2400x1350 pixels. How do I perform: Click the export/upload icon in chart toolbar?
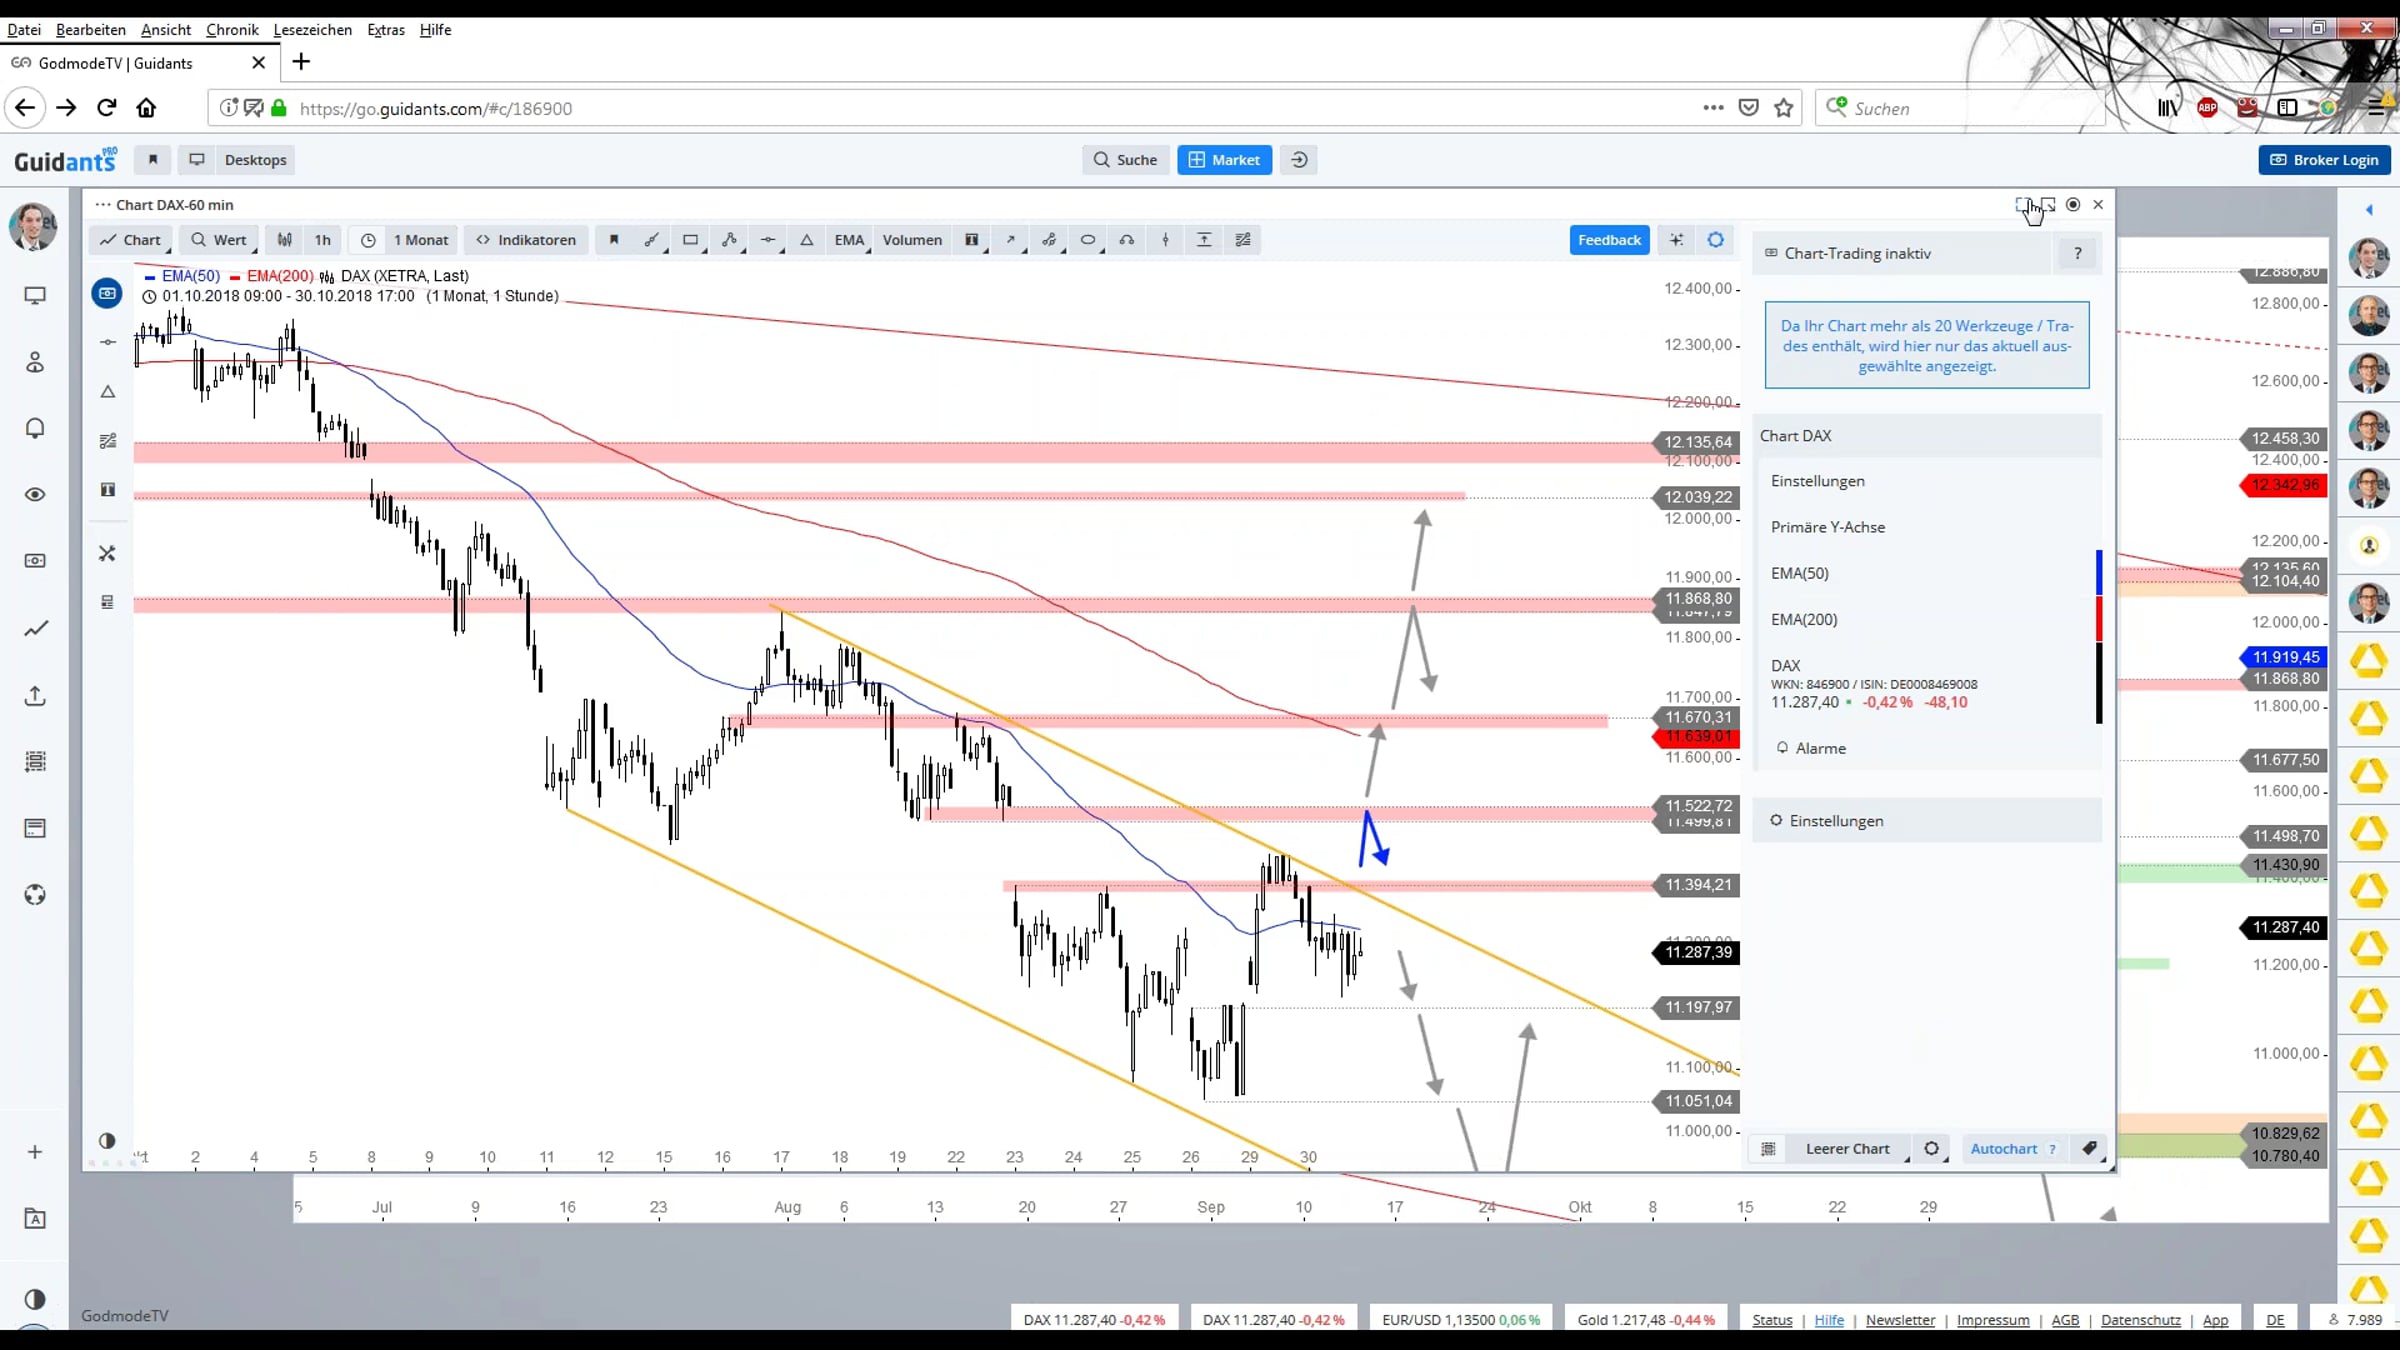click(1204, 240)
